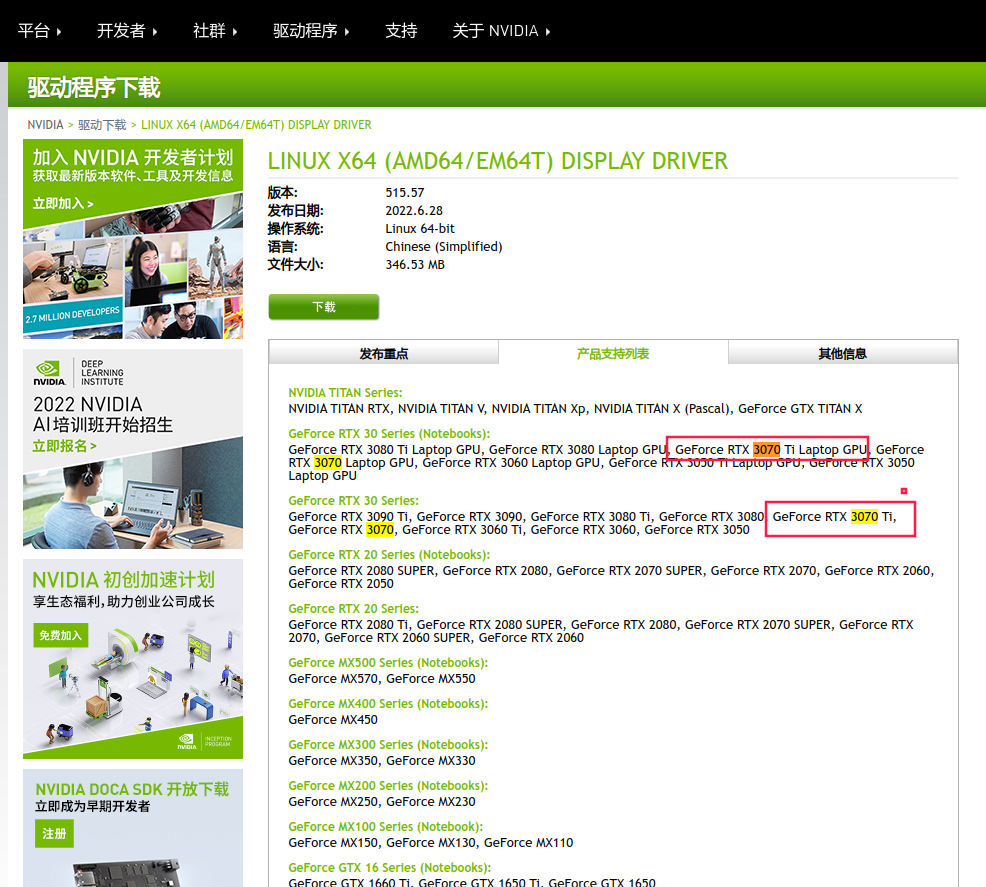Screen dimensions: 986x887
Task: Go to the 支持 page
Action: coord(401,31)
